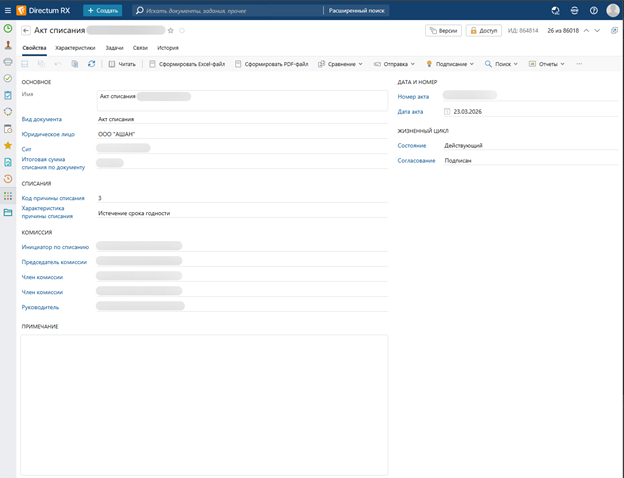Click the folder icon in left sidebar
This screenshot has width=624, height=478.
click(x=8, y=212)
